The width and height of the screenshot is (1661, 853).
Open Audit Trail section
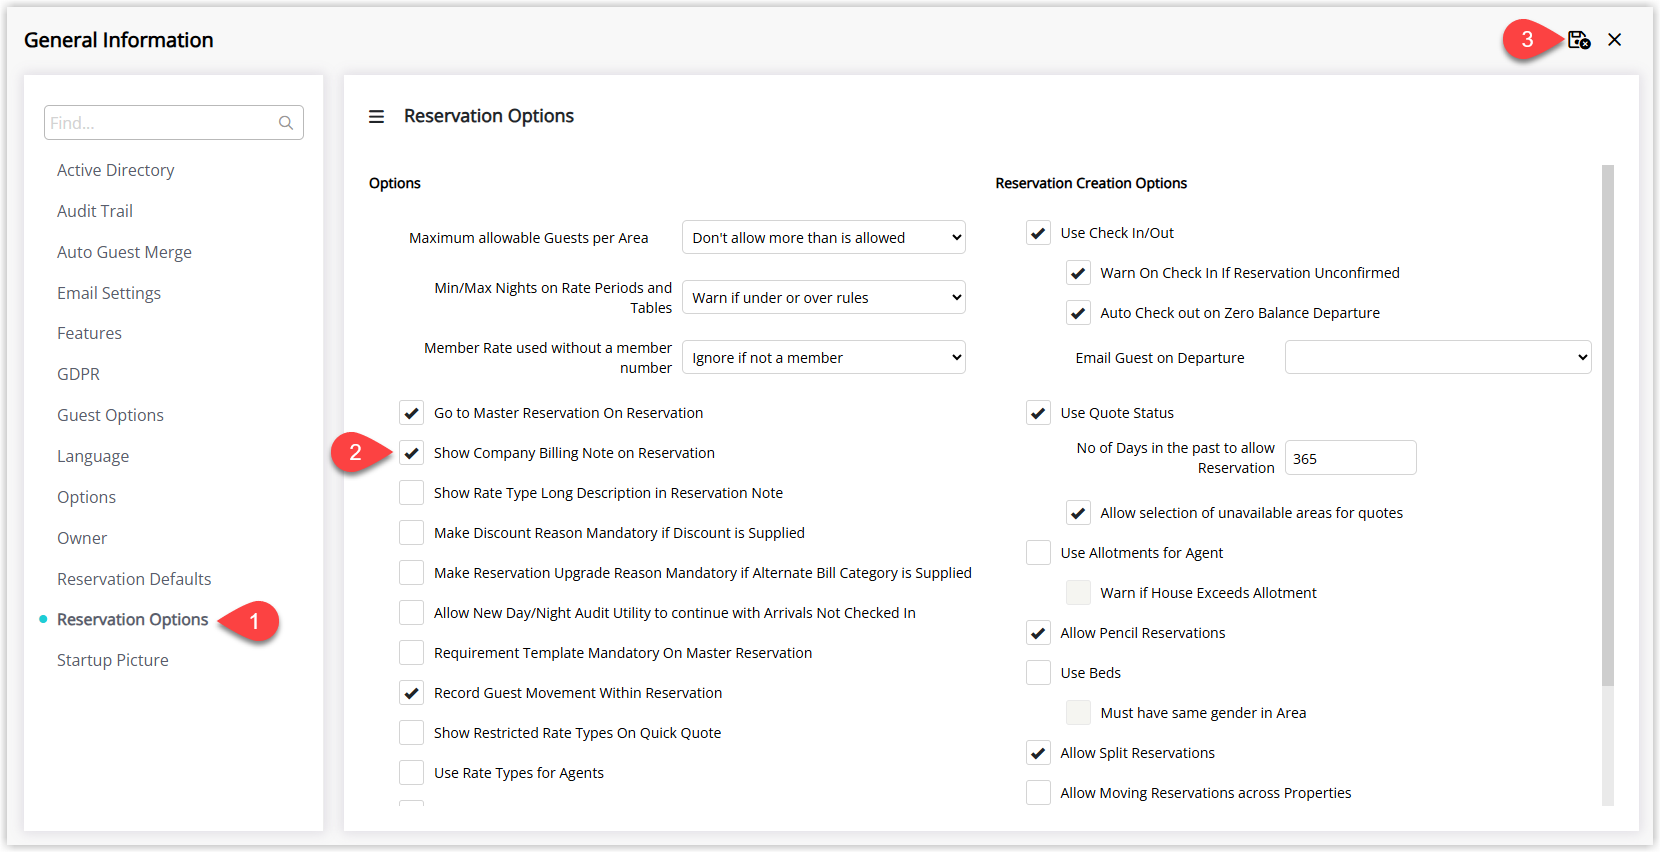click(95, 211)
